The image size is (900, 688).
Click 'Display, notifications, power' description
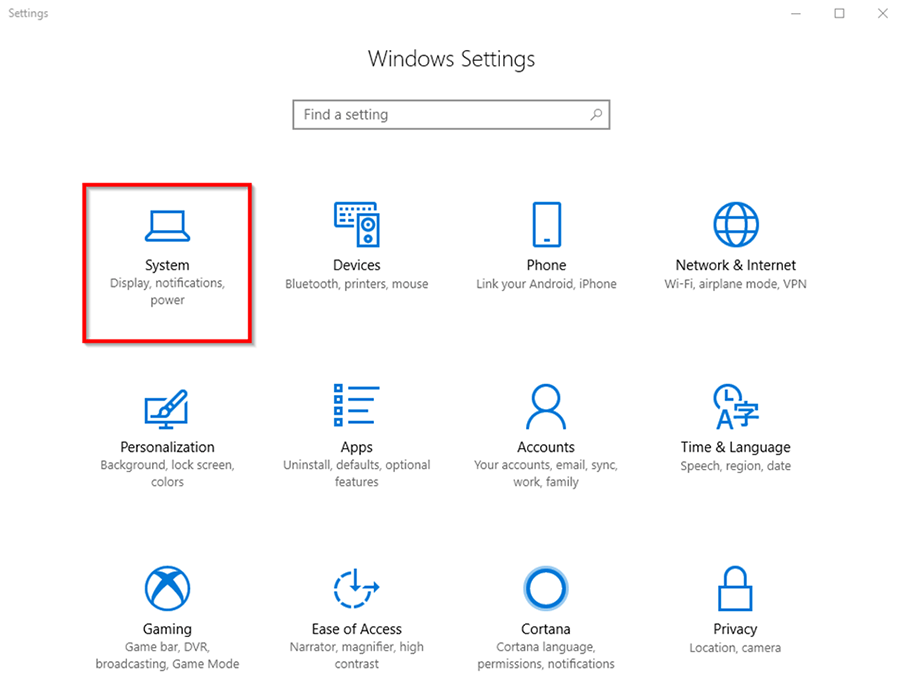click(x=167, y=291)
